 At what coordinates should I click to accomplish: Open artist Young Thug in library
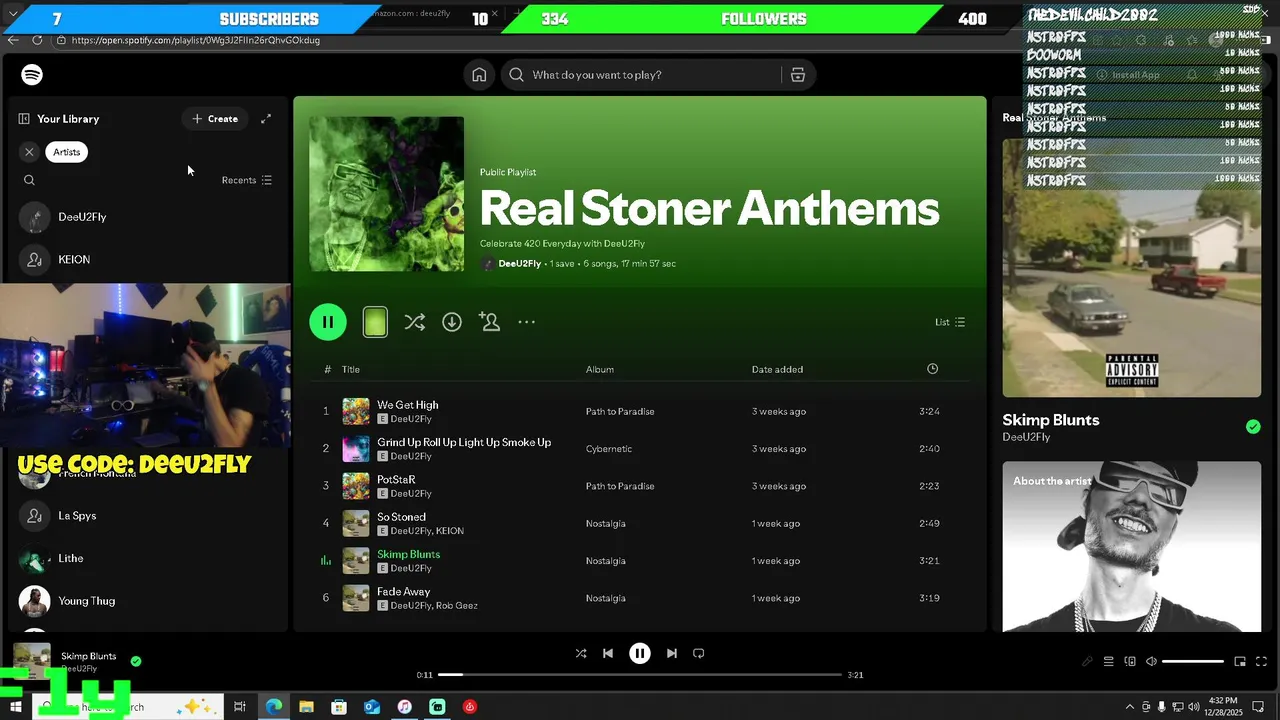(150, 601)
